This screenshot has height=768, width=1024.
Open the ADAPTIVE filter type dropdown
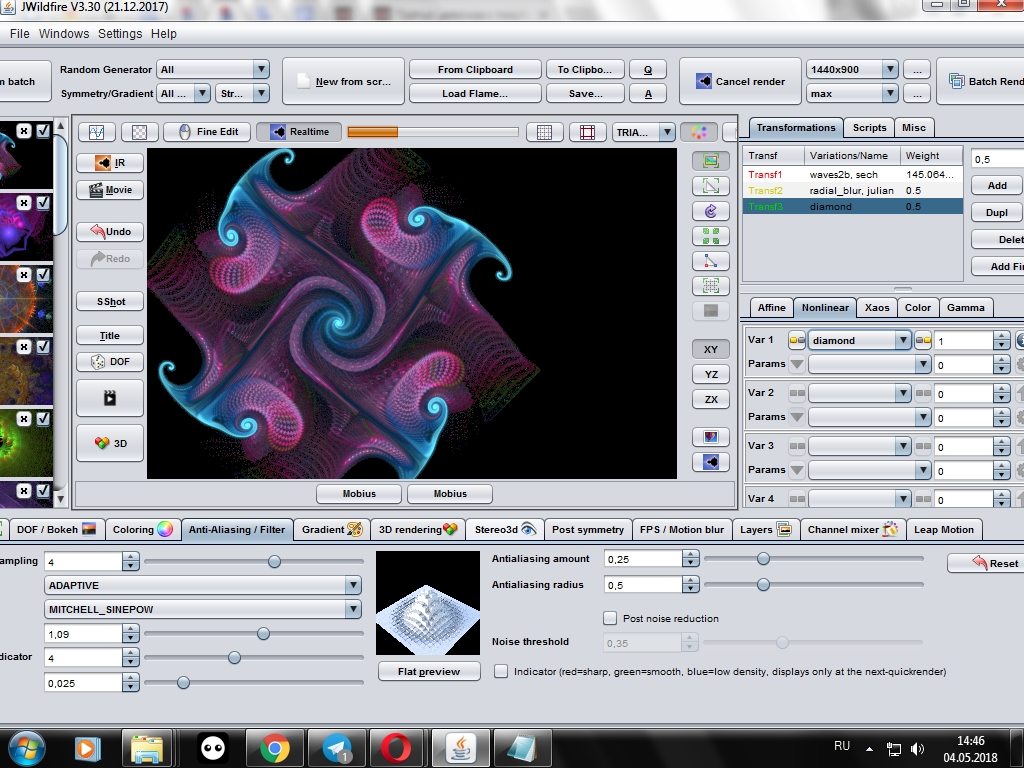click(x=203, y=585)
